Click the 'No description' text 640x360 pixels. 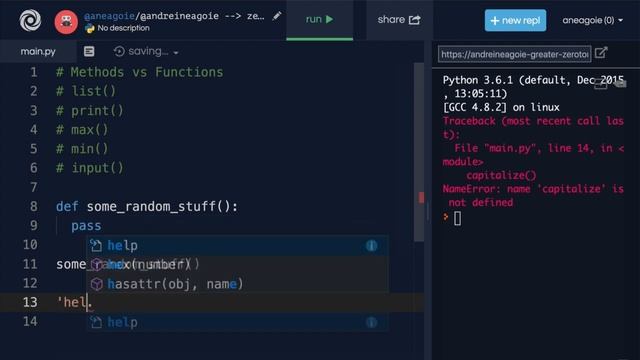(x=123, y=28)
